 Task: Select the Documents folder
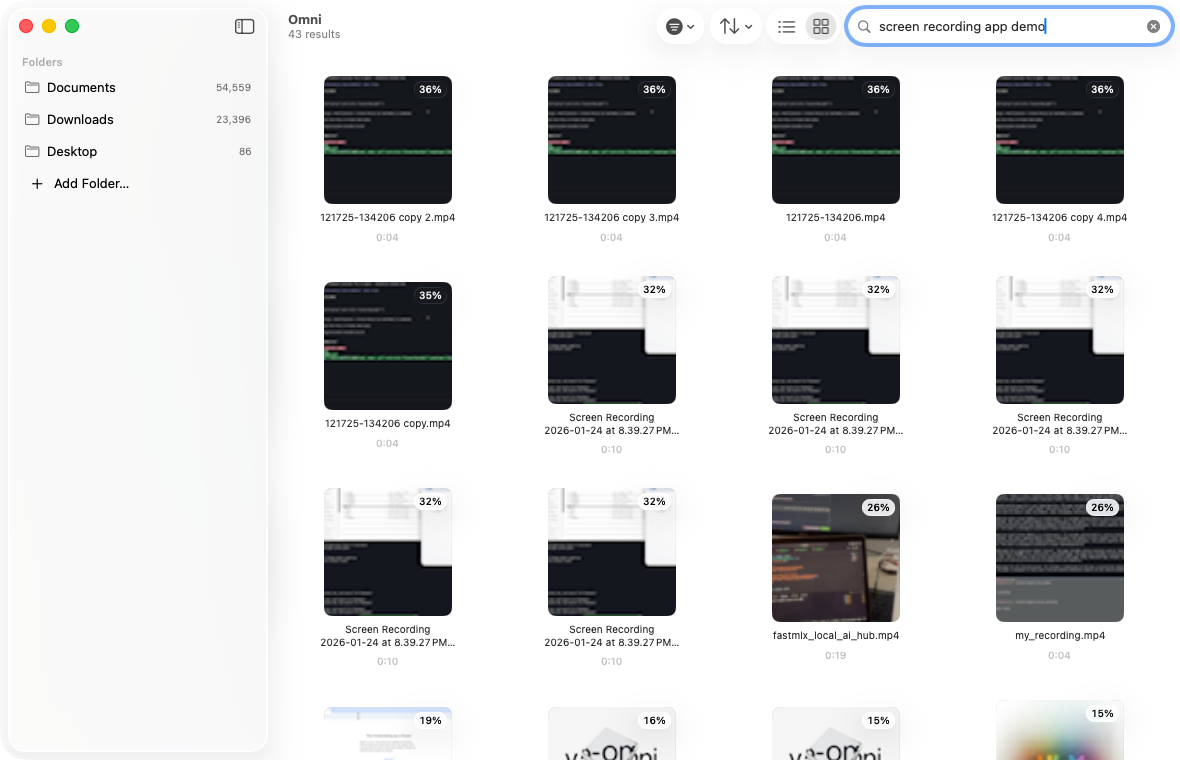(x=138, y=87)
